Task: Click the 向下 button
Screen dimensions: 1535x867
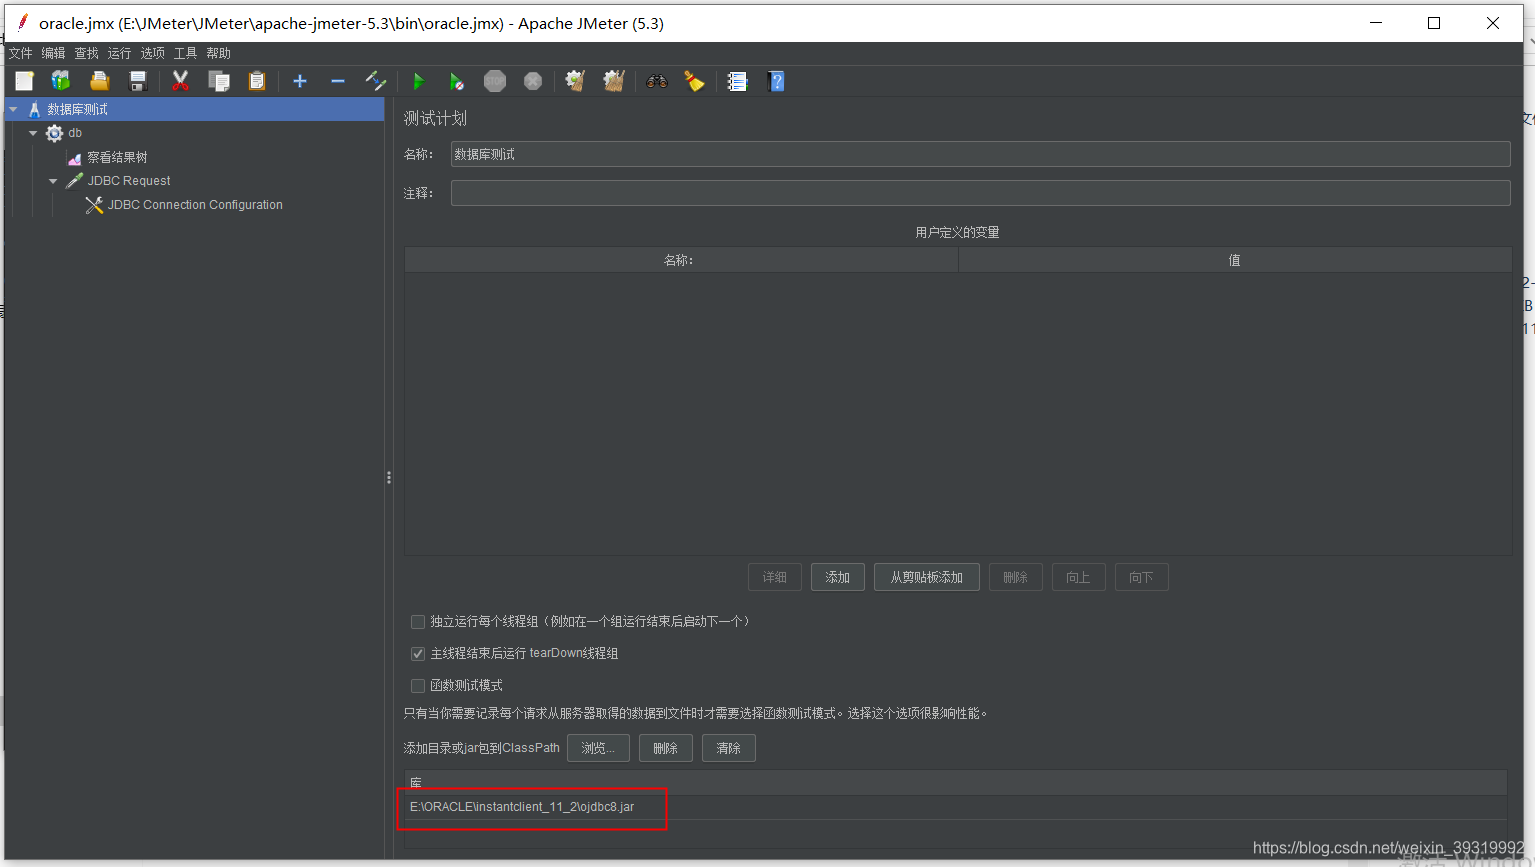Action: click(1142, 577)
